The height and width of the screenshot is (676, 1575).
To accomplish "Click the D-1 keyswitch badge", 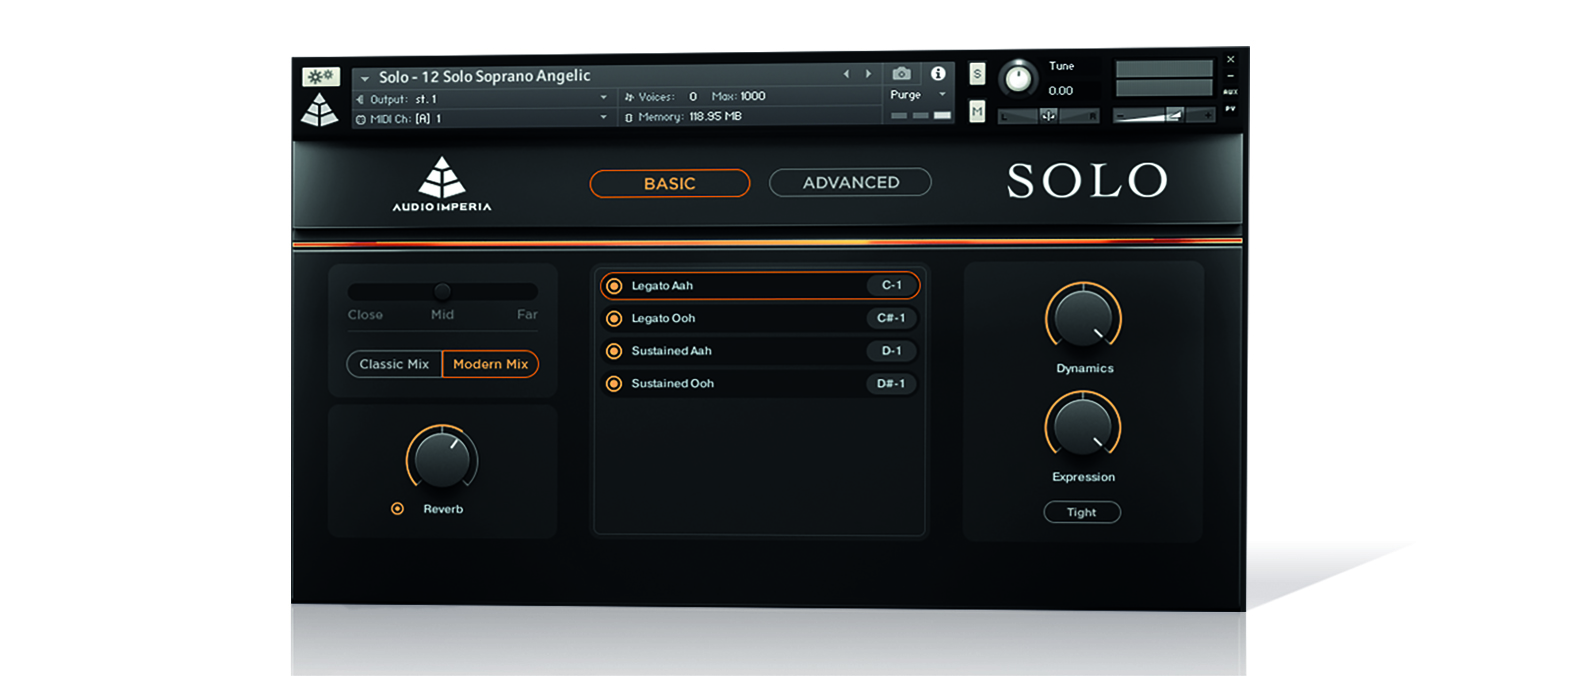I will pyautogui.click(x=891, y=351).
